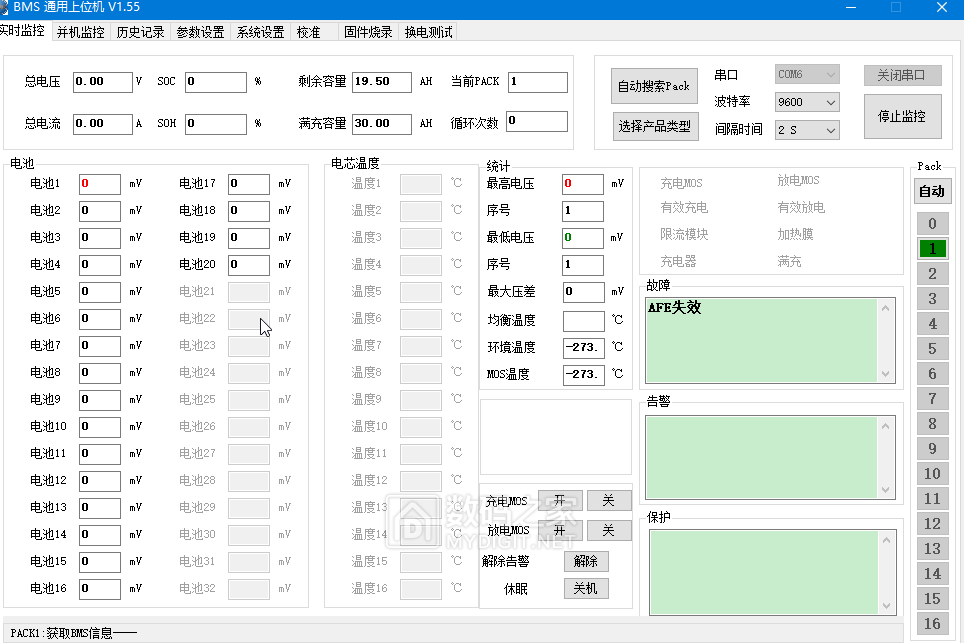The image size is (964, 643).
Task: Open the 换电测试 tab
Action: (x=429, y=32)
